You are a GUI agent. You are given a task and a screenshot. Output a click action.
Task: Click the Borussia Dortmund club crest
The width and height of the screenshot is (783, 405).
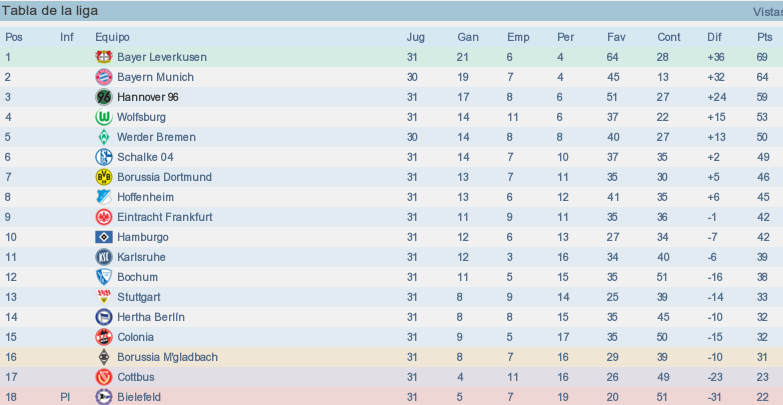[104, 177]
